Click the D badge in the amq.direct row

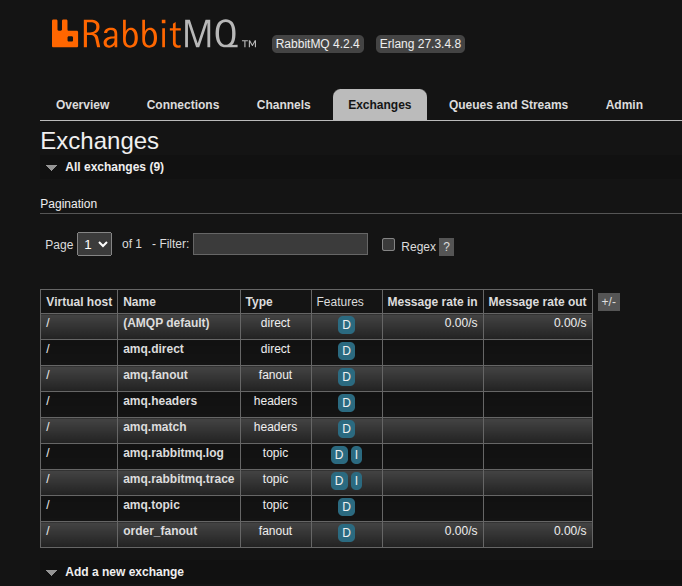(346, 351)
